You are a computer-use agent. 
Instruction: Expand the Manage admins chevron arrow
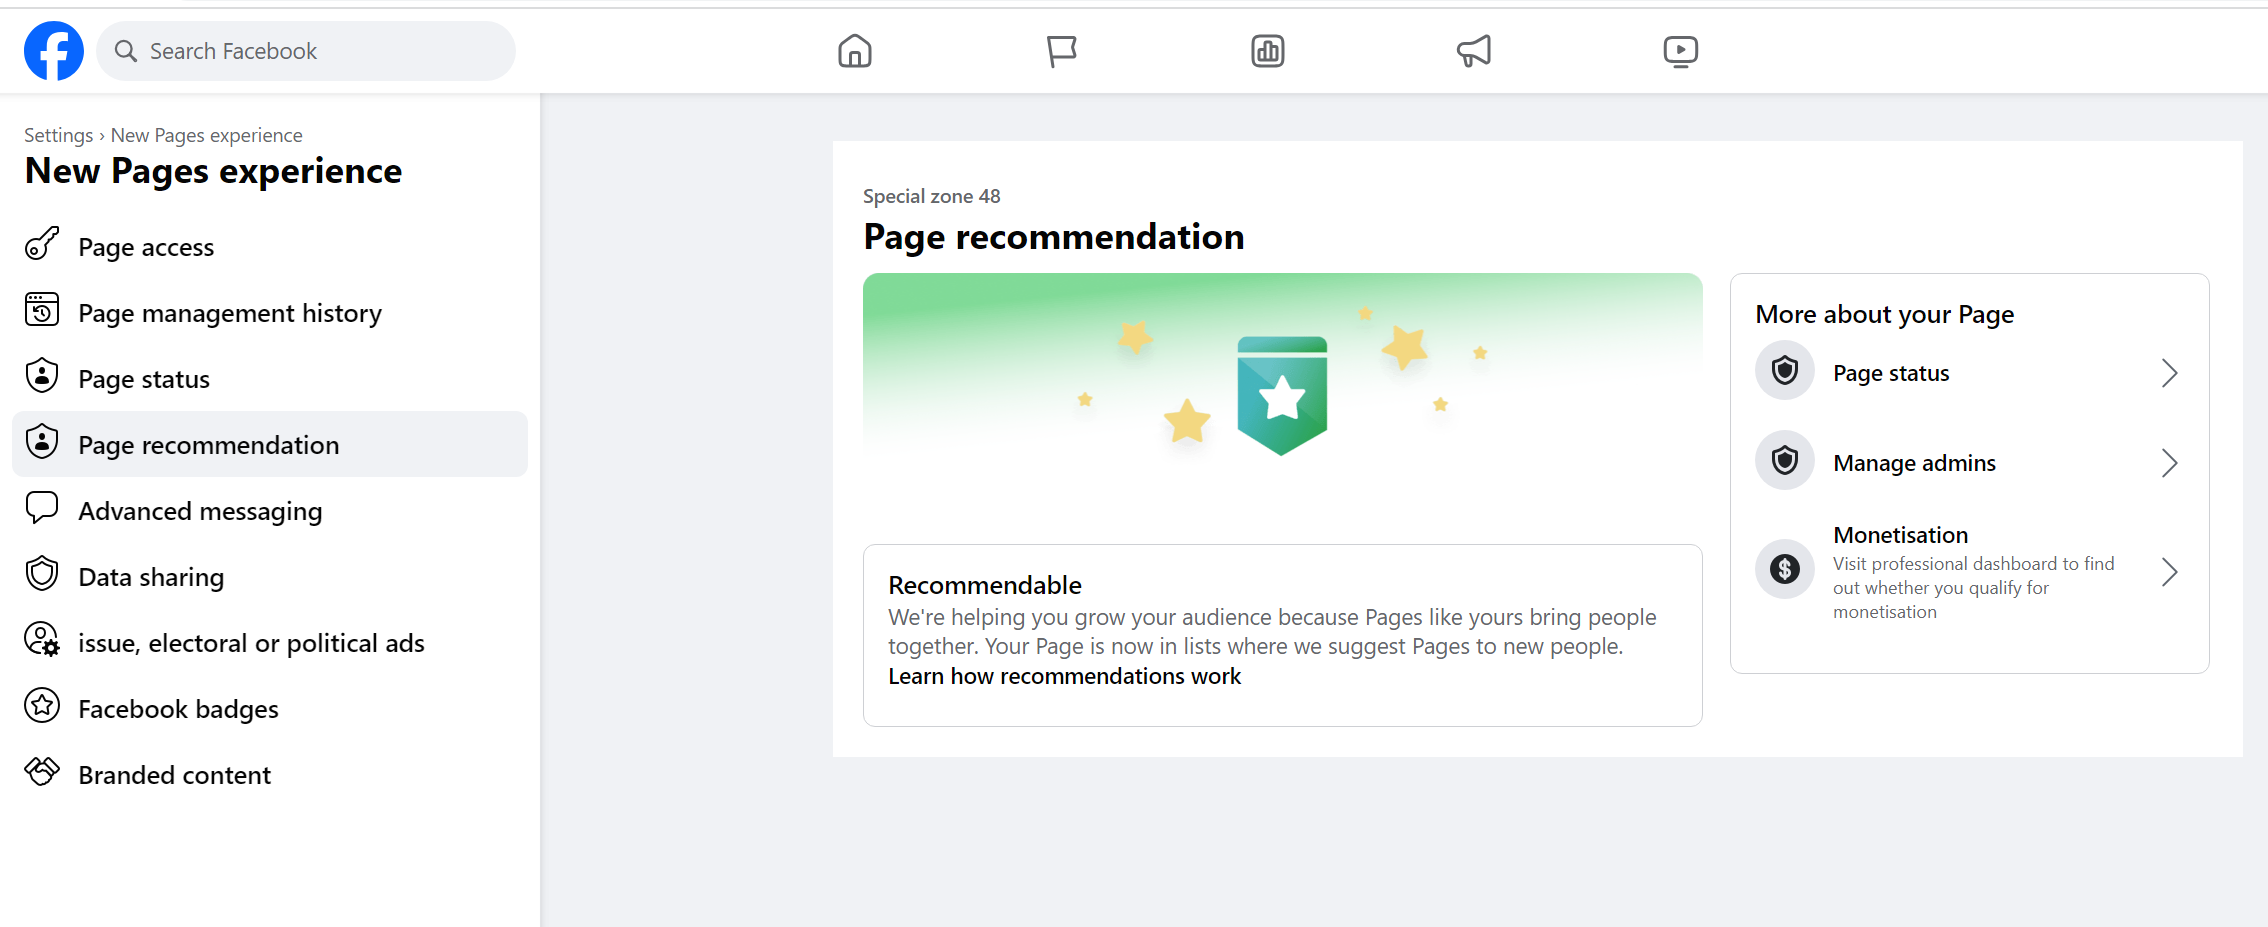(x=2169, y=463)
